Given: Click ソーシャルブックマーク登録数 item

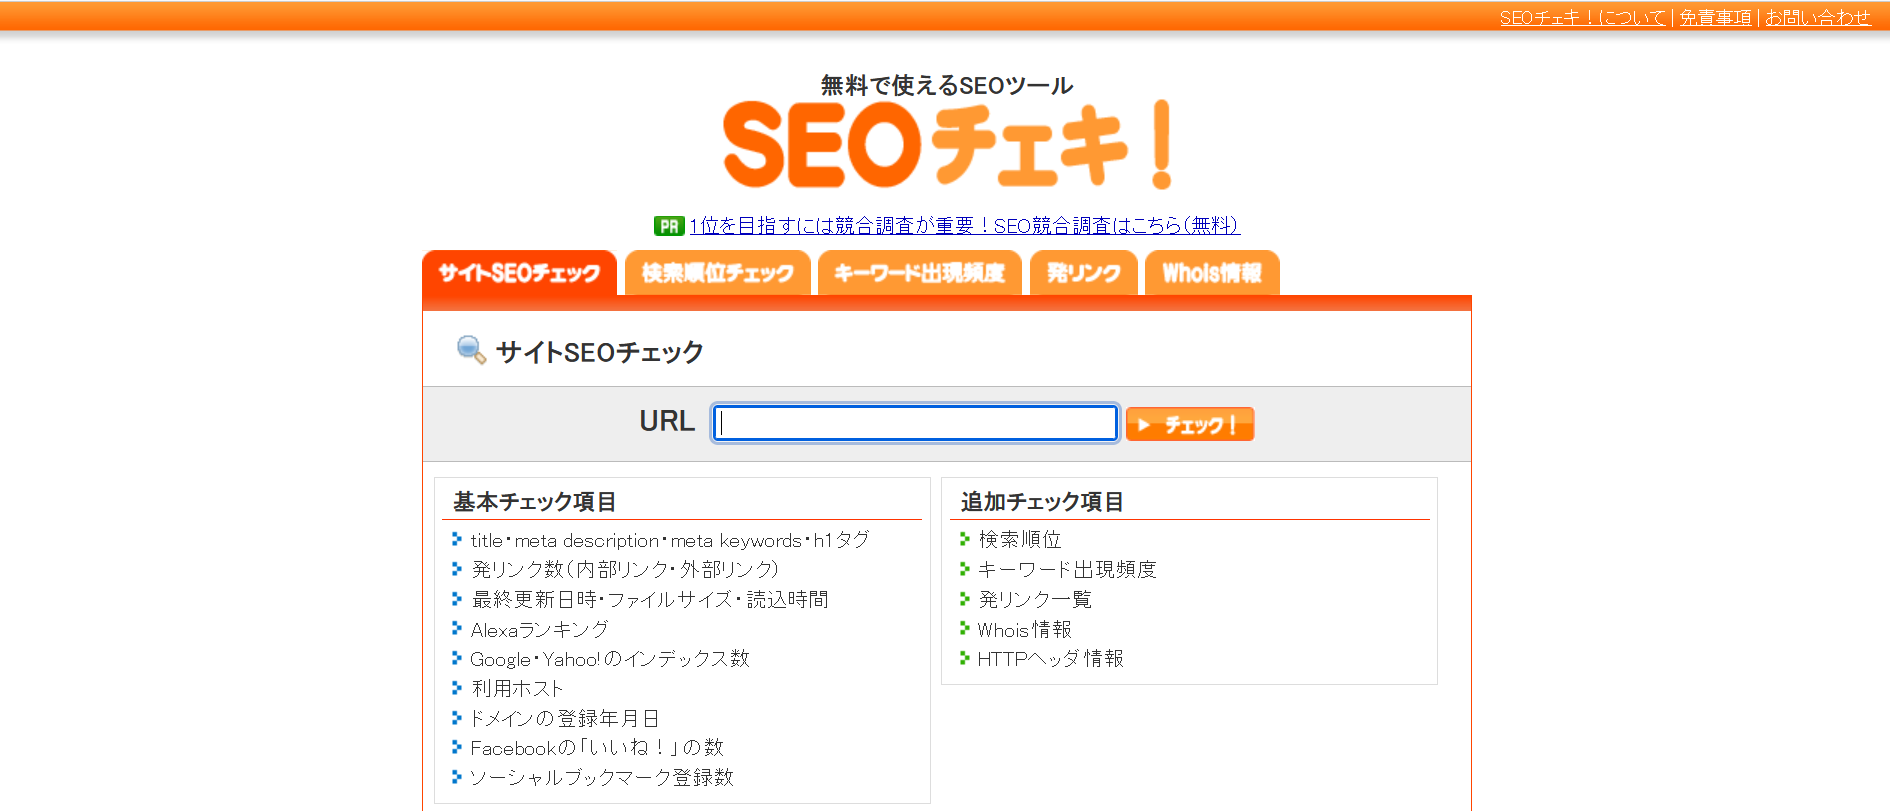Looking at the screenshot, I should pyautogui.click(x=602, y=777).
